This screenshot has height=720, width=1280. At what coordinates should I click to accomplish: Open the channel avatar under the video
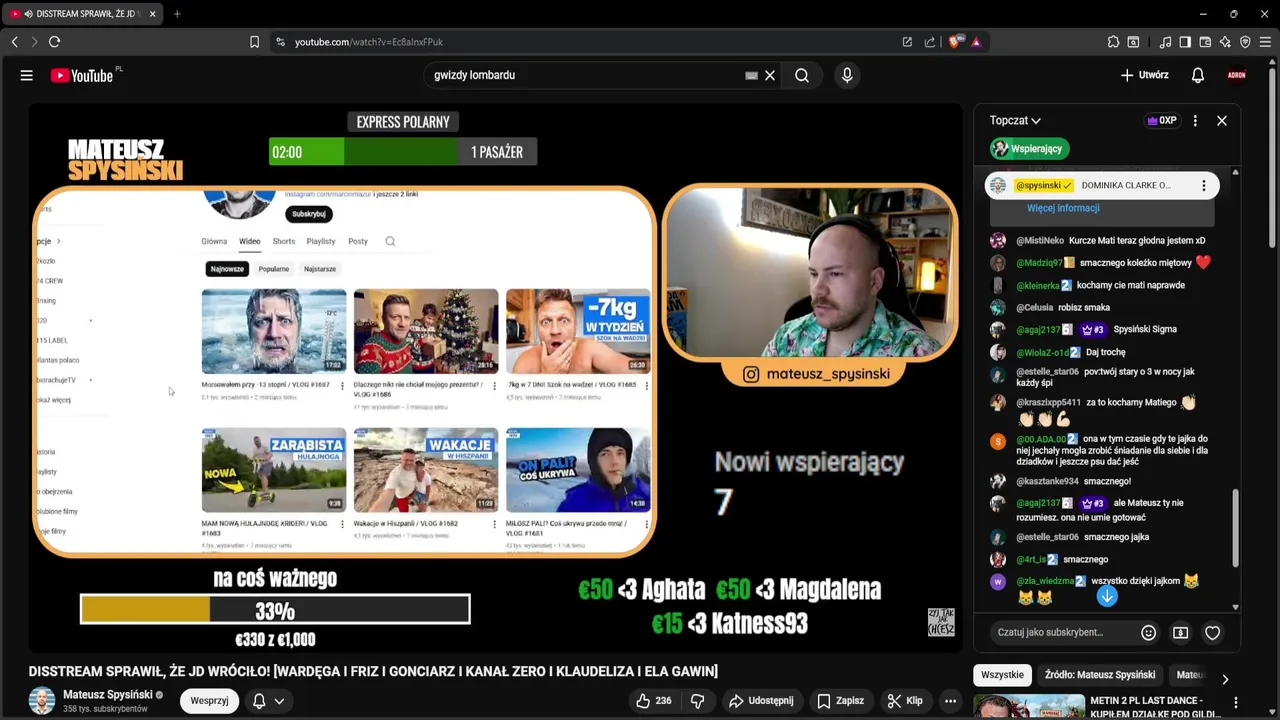pos(42,701)
